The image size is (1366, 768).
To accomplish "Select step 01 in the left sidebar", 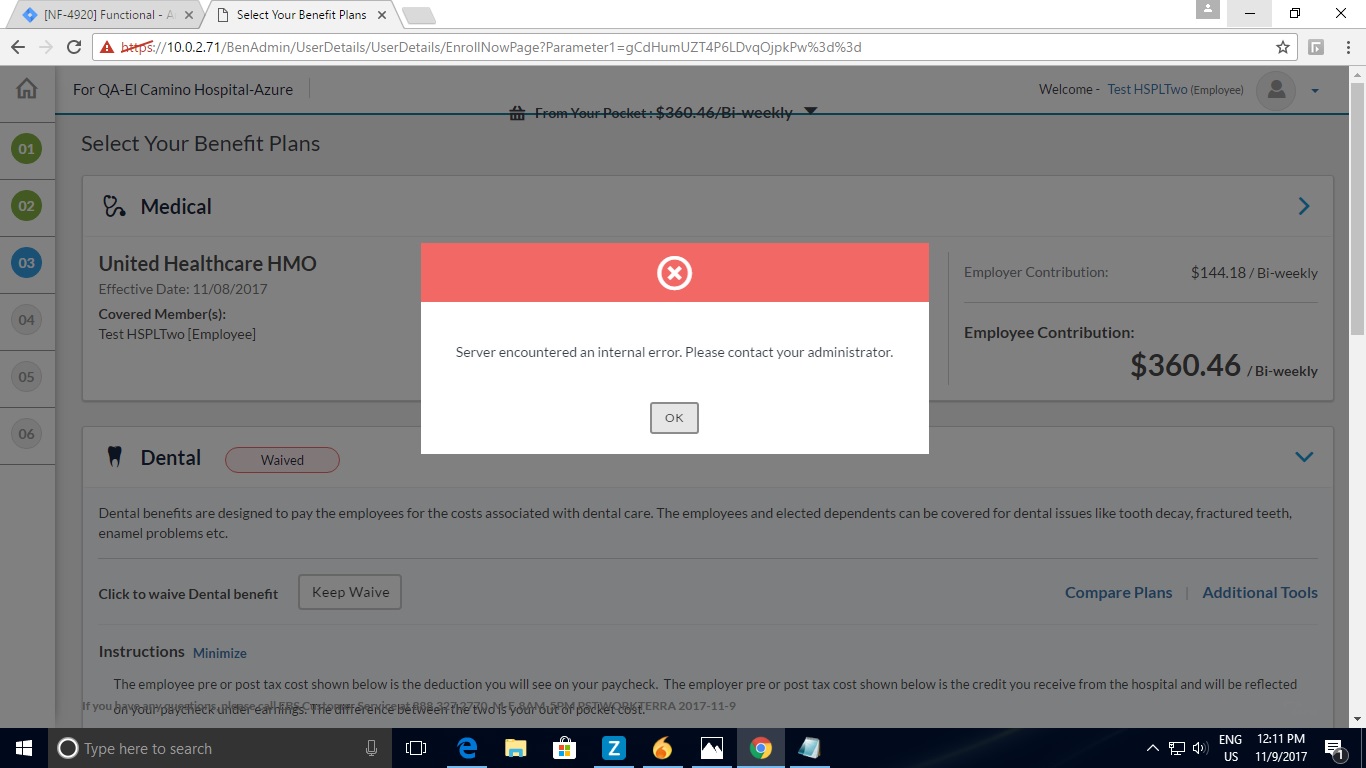I will 27,150.
